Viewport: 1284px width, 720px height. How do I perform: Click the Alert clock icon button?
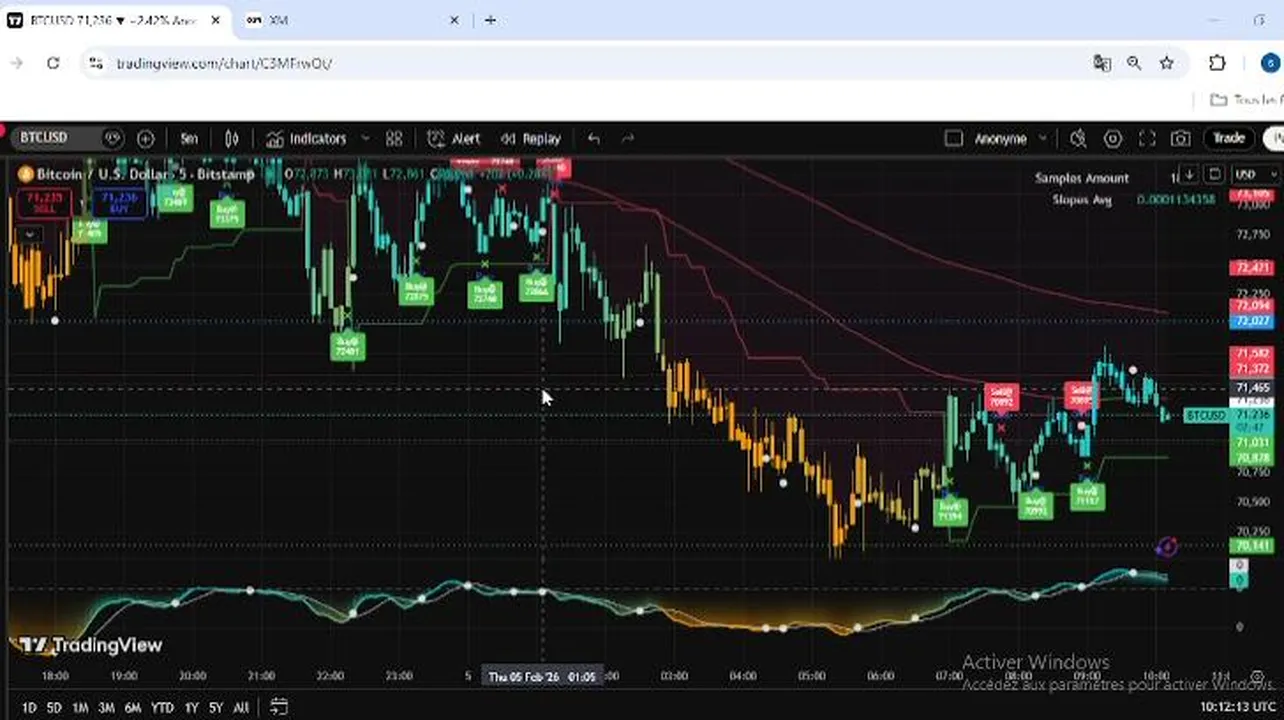click(454, 138)
